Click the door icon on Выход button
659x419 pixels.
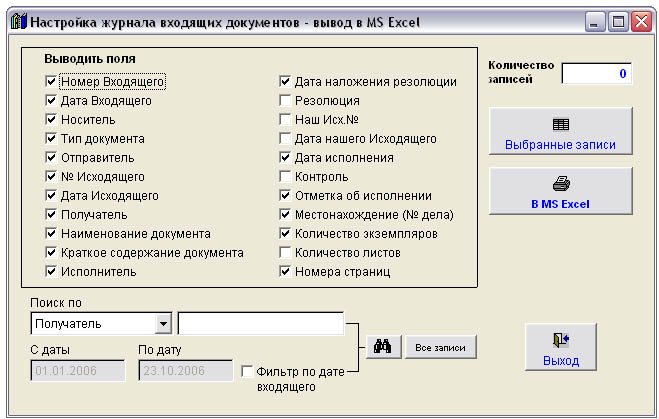tap(561, 340)
